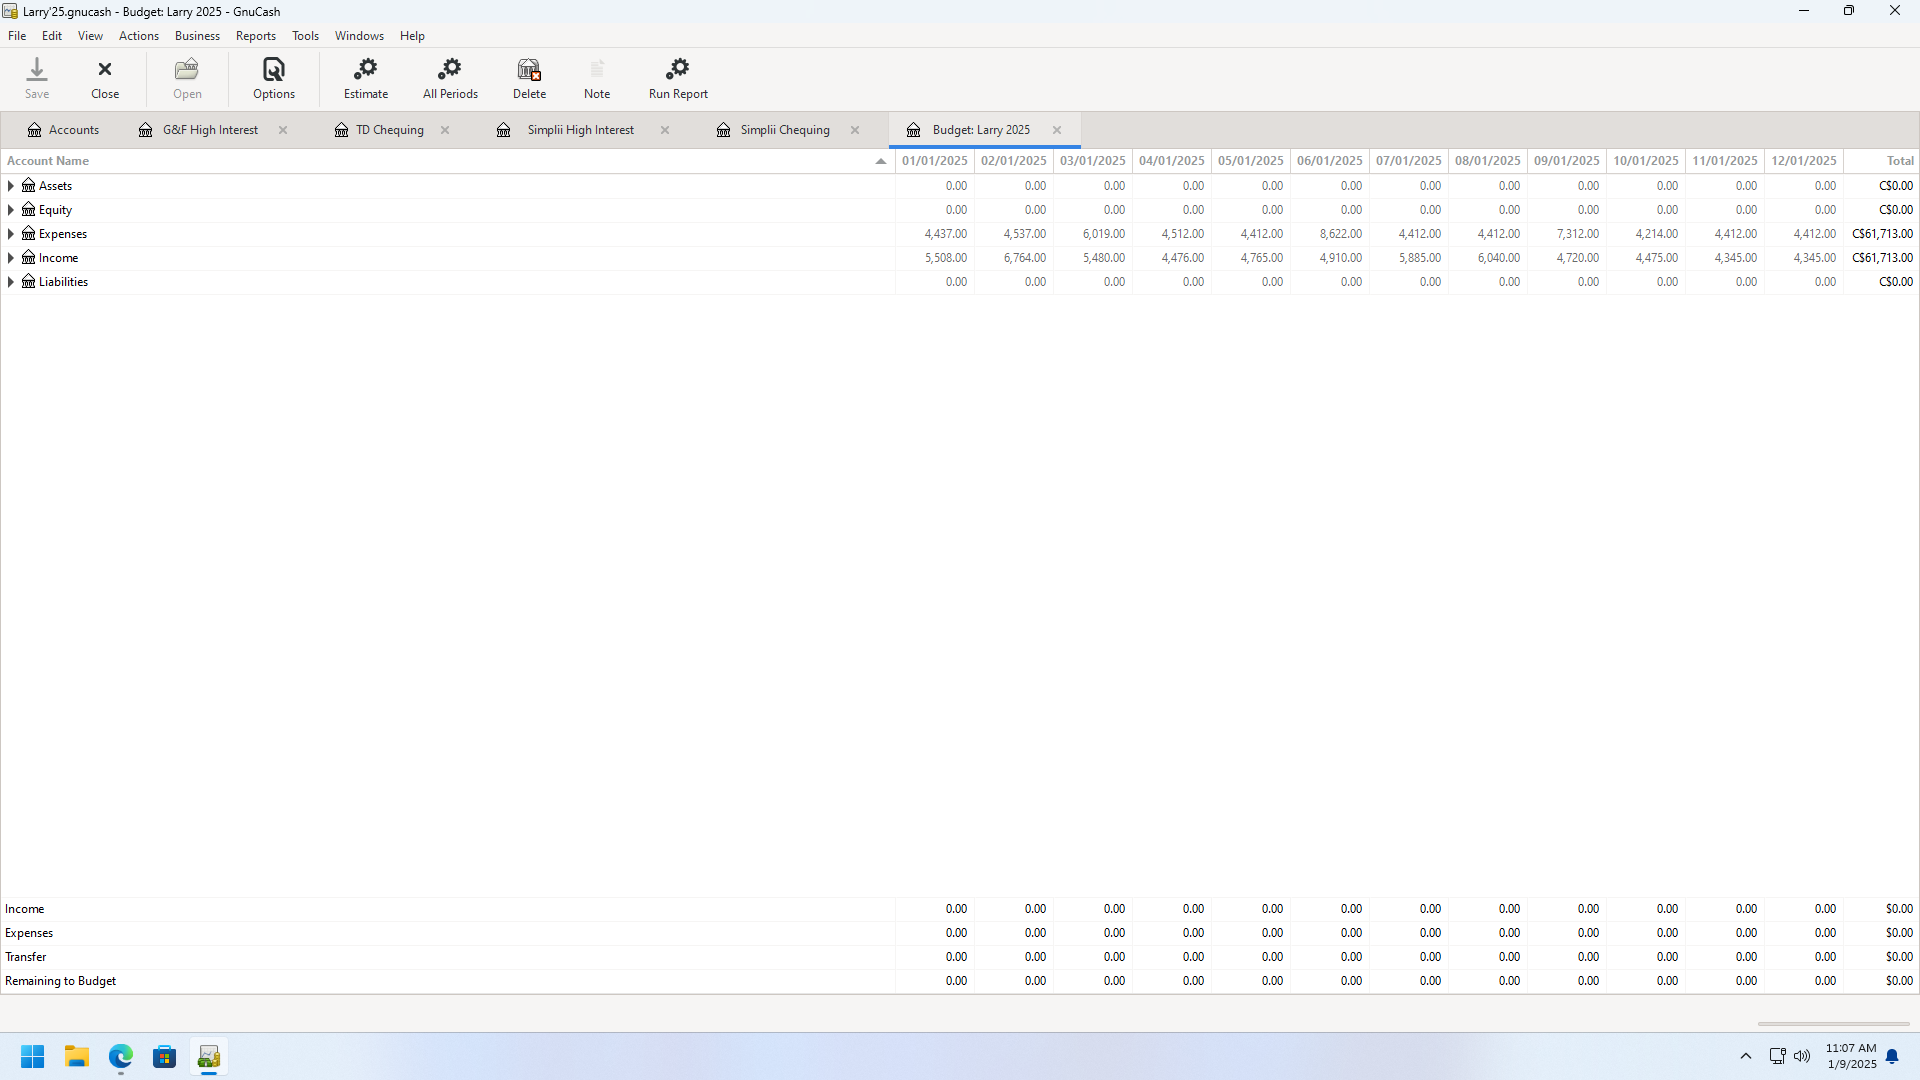
Task: Close the Simplii High Interest tab
Action: point(665,130)
